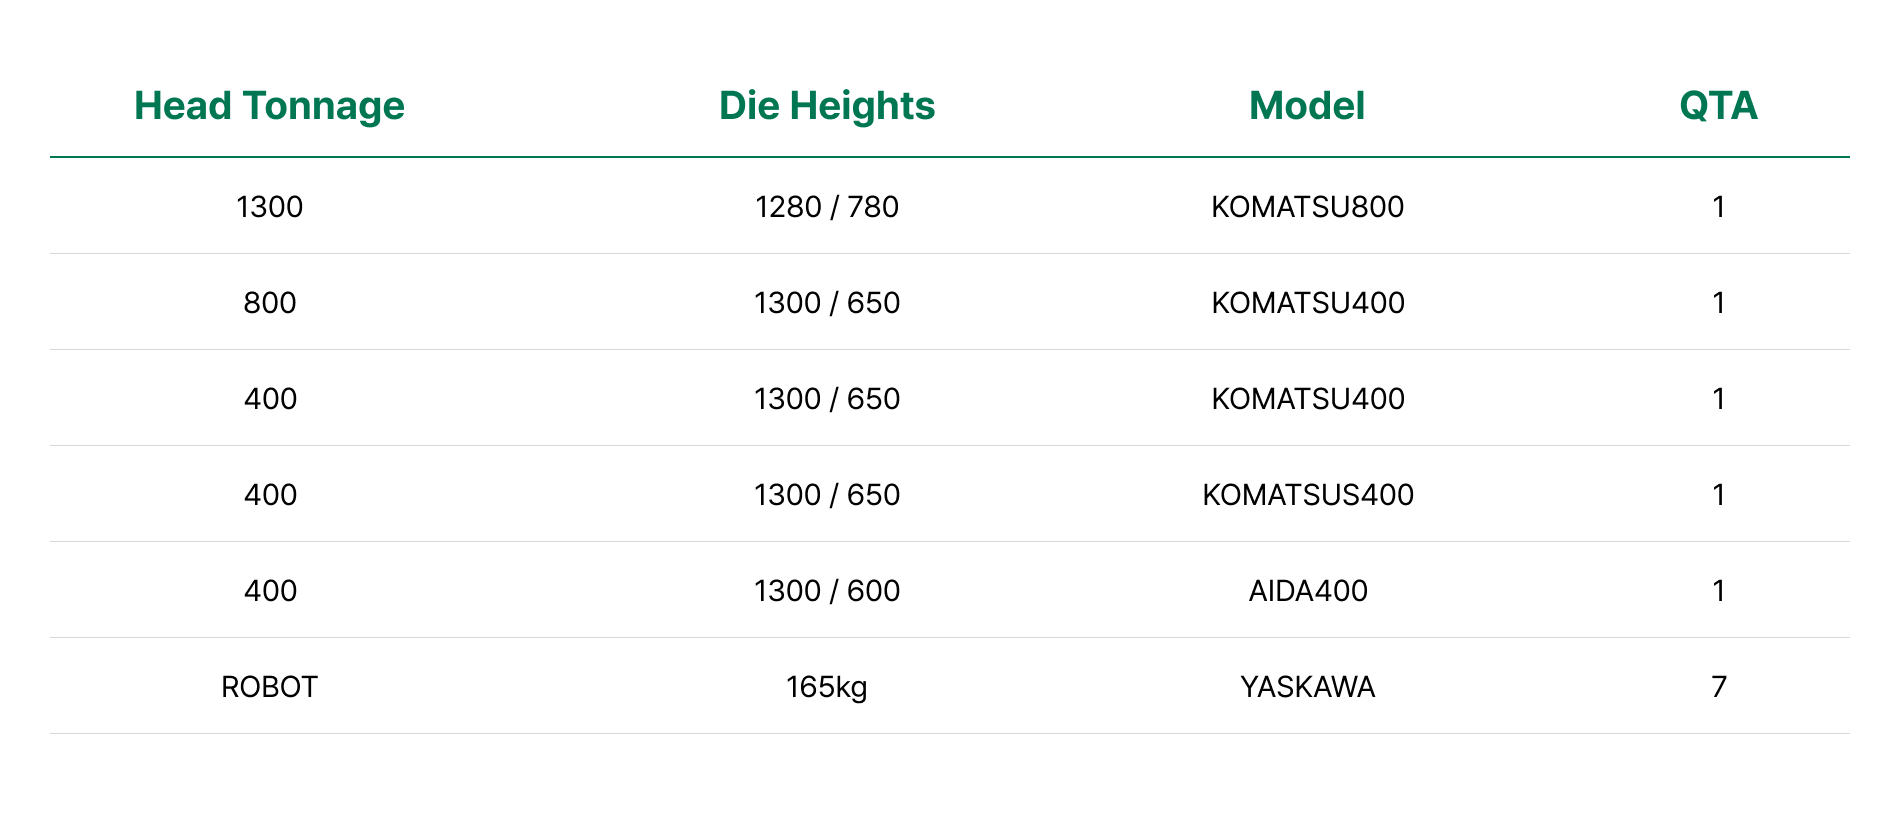Click the 1280 / 780 die height
Screen dimensions: 1900x814
(x=827, y=207)
